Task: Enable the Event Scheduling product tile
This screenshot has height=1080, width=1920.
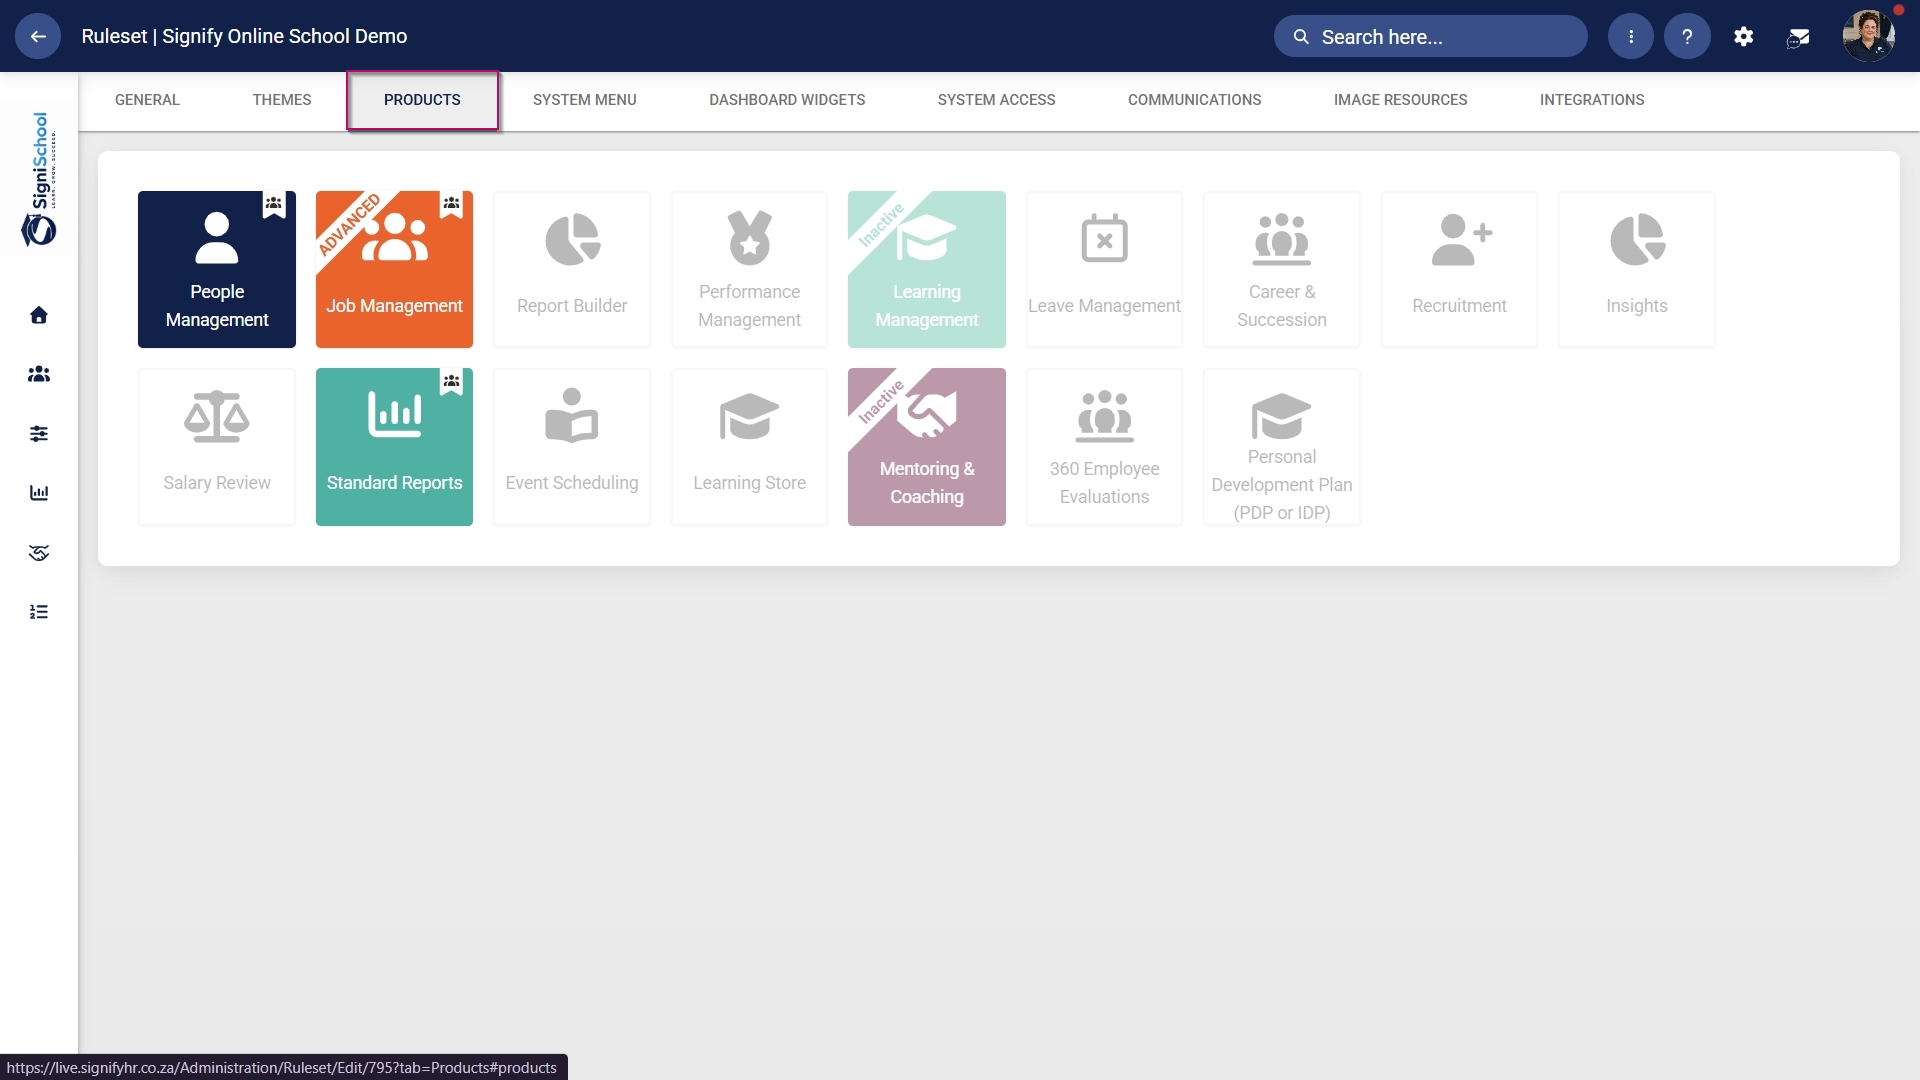Action: [572, 447]
